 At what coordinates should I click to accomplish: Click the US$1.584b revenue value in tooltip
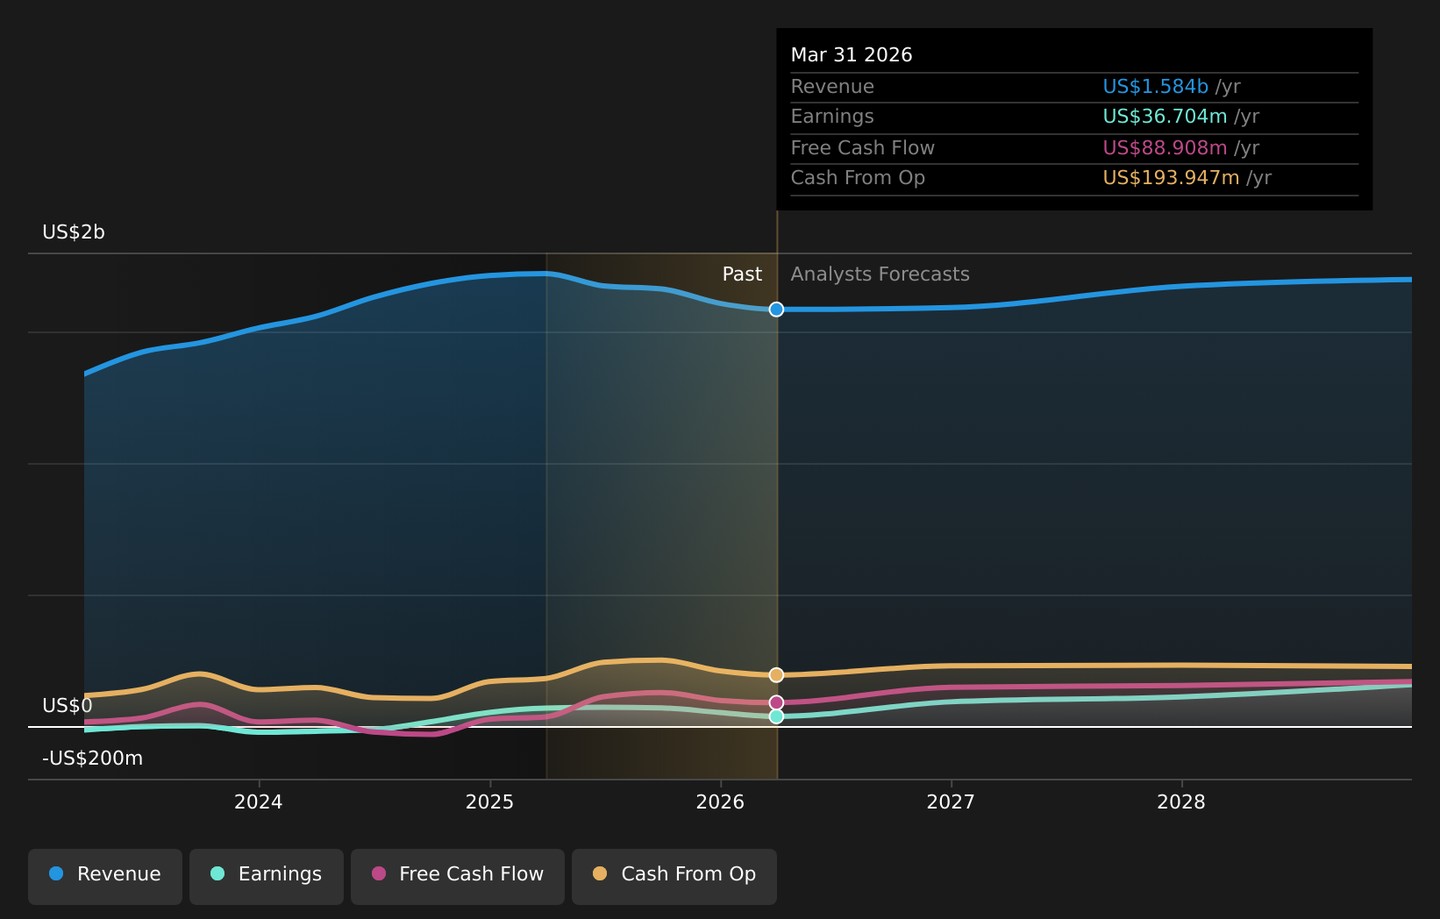click(1155, 87)
